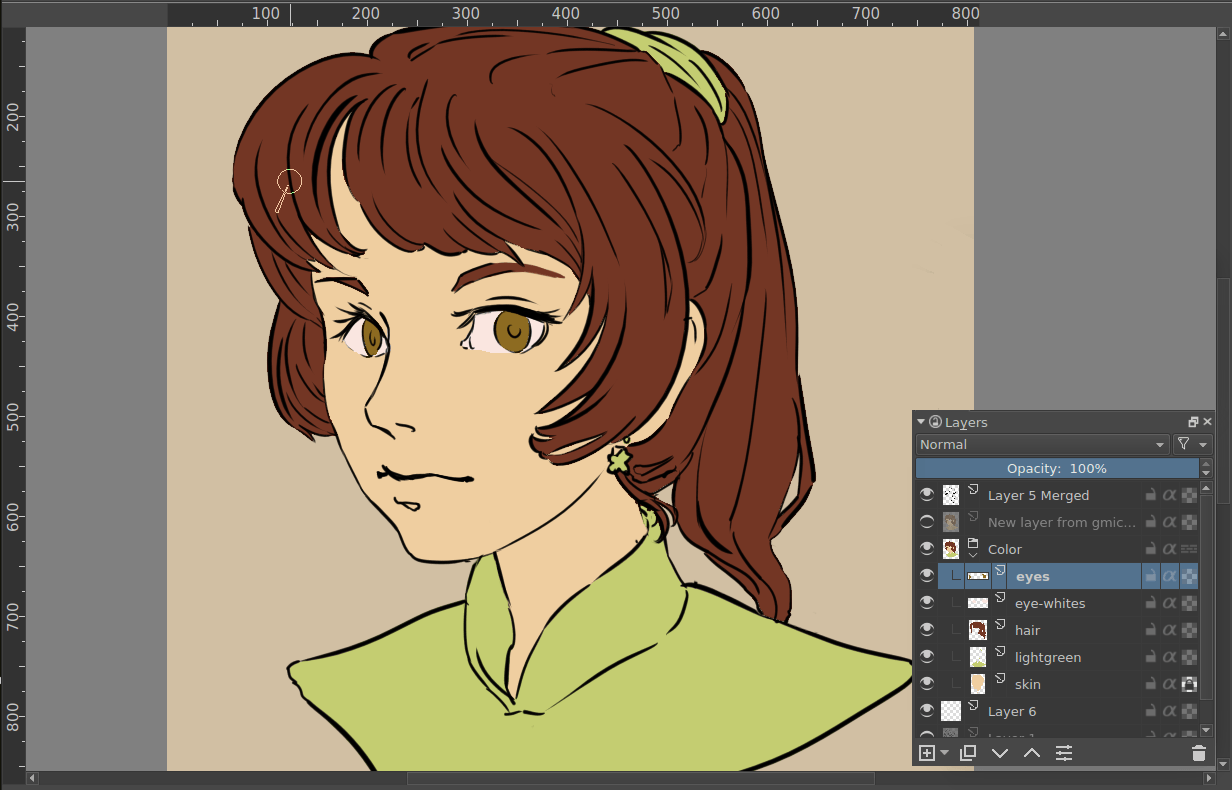Open layer properties settings icon
The height and width of the screenshot is (790, 1232).
point(1064,753)
